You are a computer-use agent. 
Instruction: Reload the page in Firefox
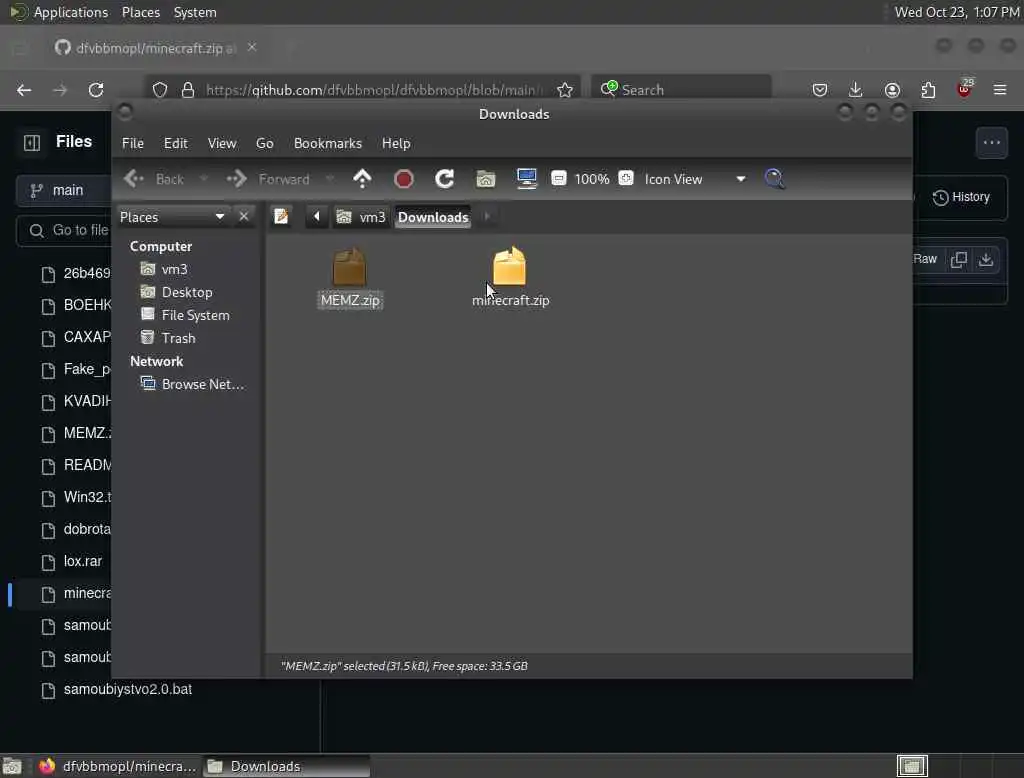tap(96, 90)
